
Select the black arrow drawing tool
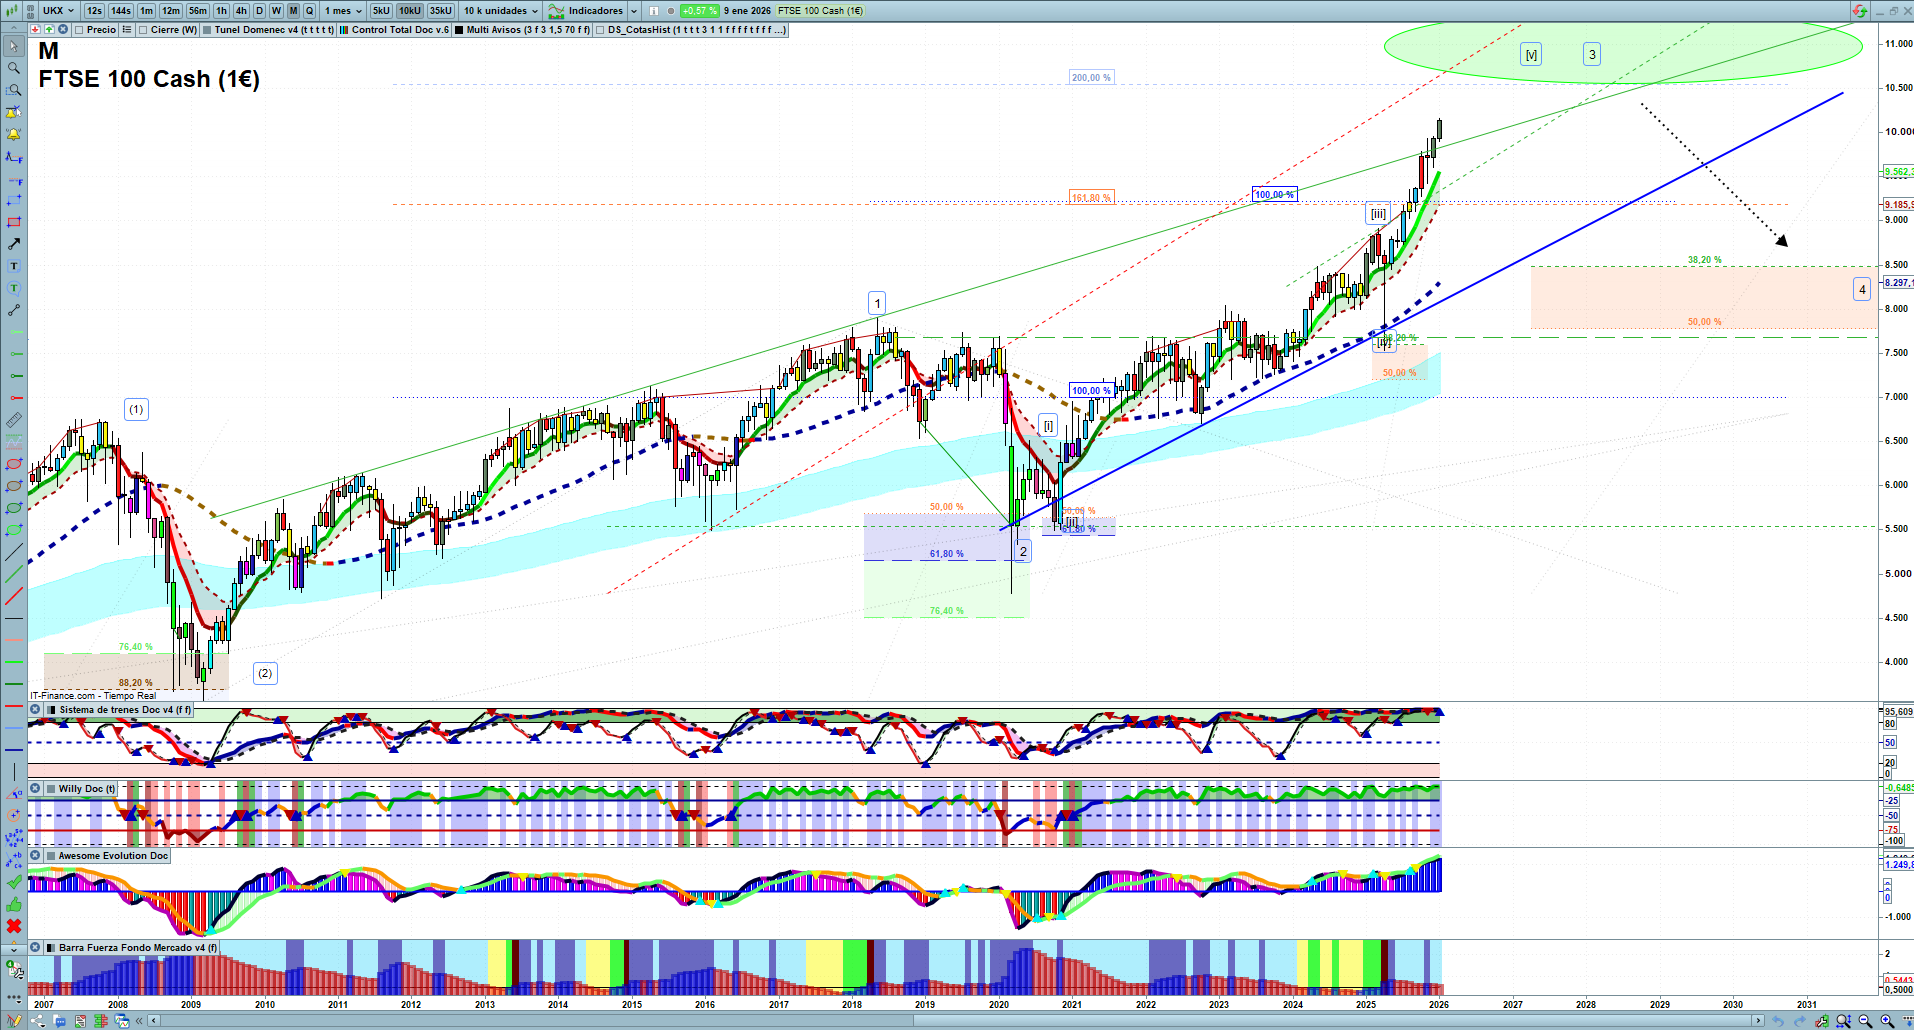pyautogui.click(x=14, y=244)
